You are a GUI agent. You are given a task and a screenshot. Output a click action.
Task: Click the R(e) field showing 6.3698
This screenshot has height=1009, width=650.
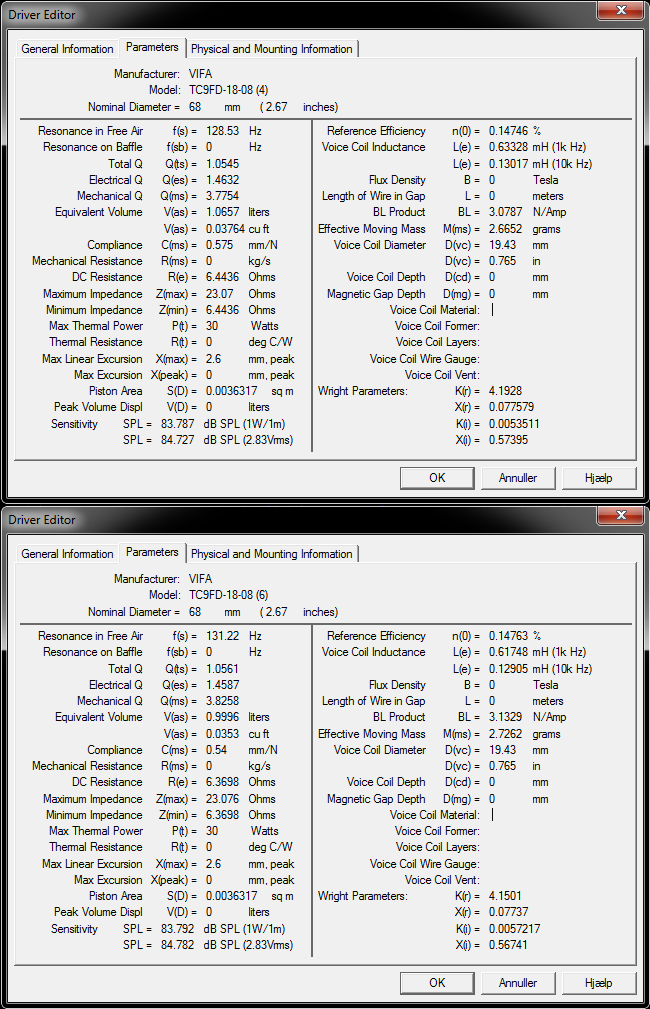222,782
